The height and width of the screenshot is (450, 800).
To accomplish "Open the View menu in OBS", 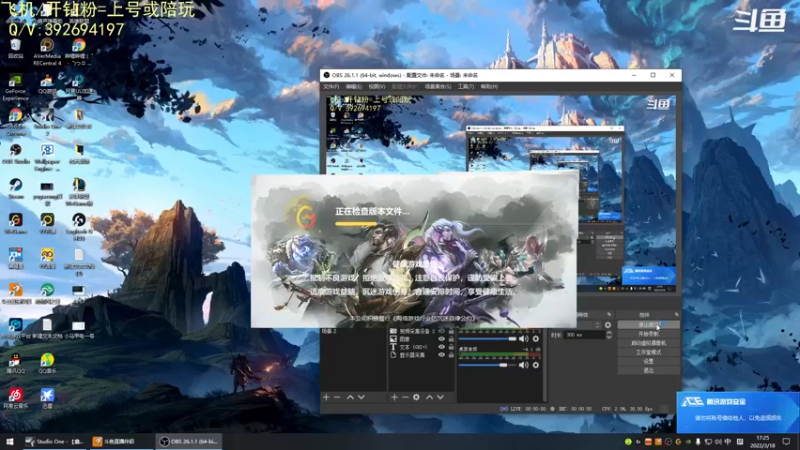I will pos(377,87).
